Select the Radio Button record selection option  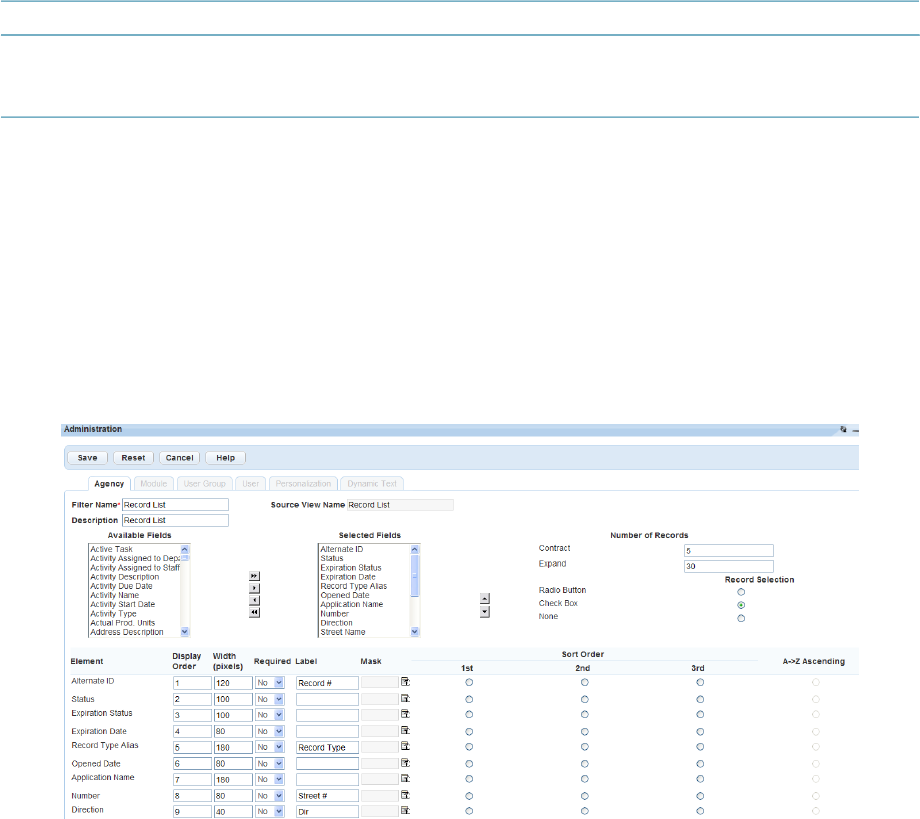(x=741, y=592)
